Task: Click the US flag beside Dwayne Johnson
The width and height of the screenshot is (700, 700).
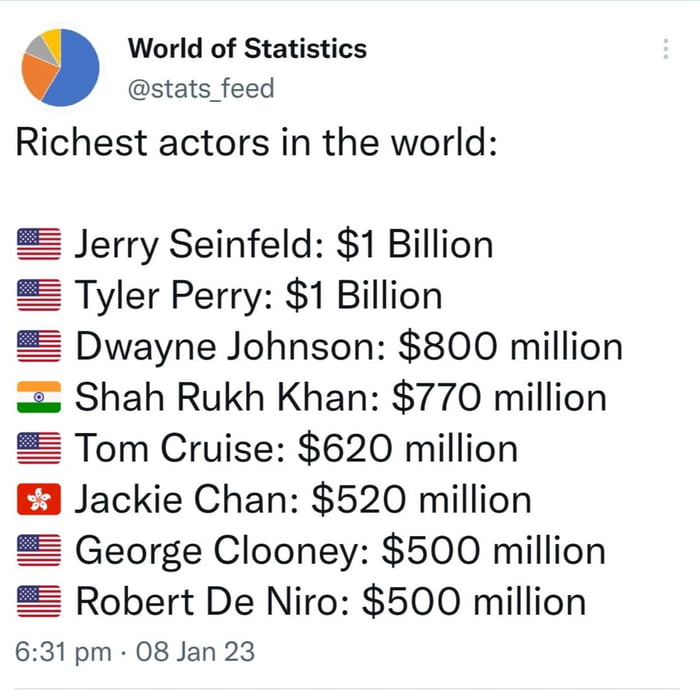Action: pos(40,347)
